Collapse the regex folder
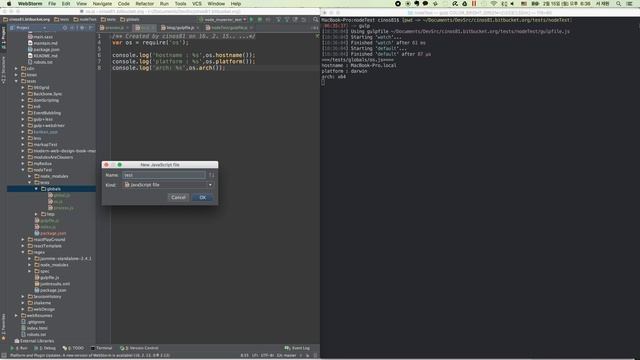640x360 pixels. (x=23, y=252)
